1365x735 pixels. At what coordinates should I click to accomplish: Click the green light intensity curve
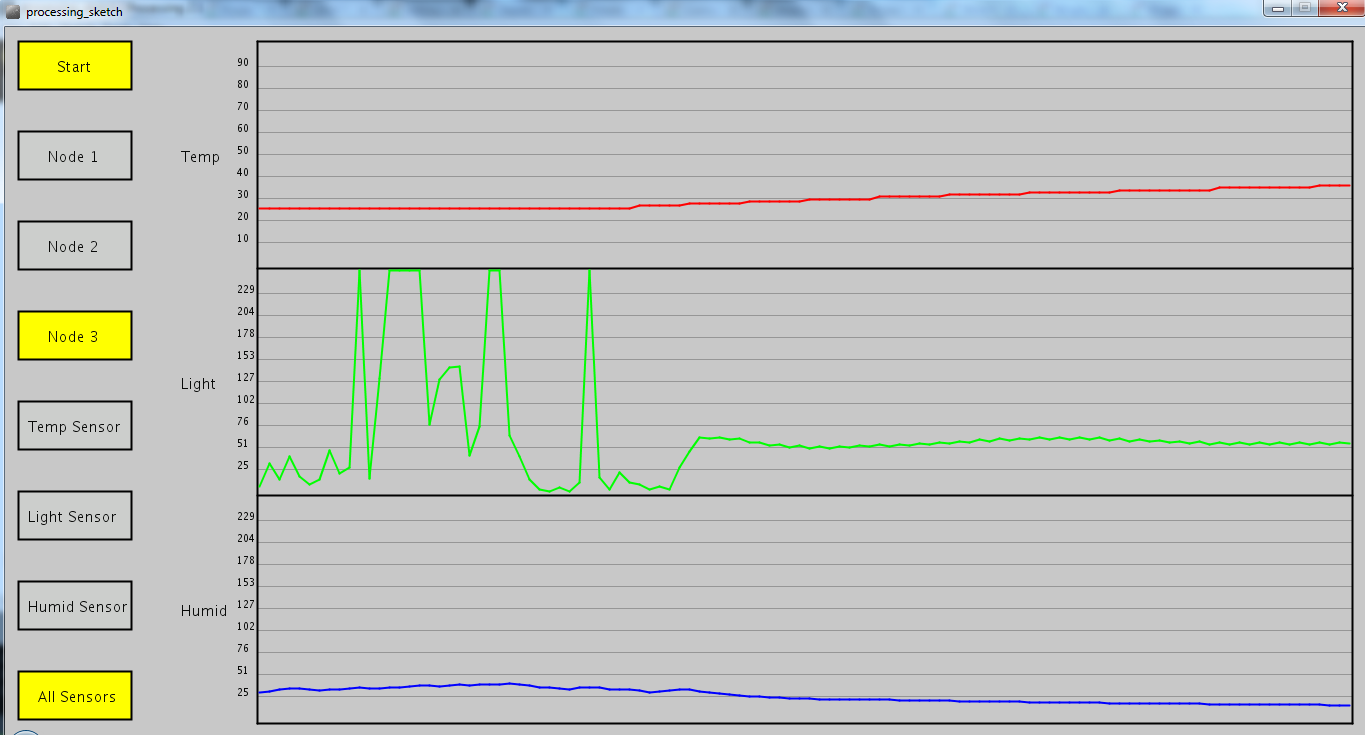point(1000,438)
